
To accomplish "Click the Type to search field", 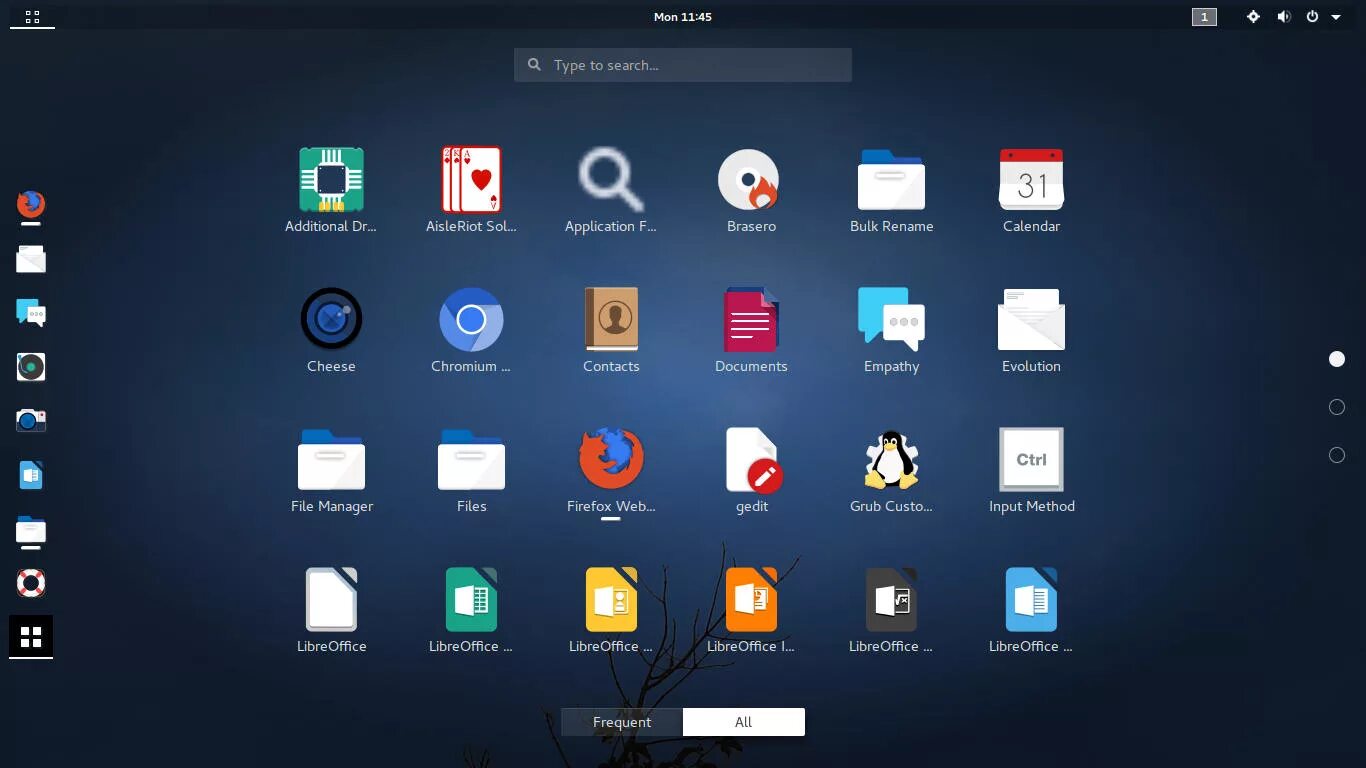I will tap(683, 65).
